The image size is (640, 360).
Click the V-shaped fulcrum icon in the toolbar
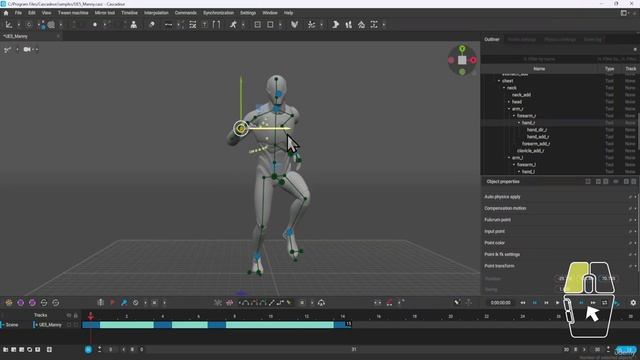pyautogui.click(x=294, y=25)
